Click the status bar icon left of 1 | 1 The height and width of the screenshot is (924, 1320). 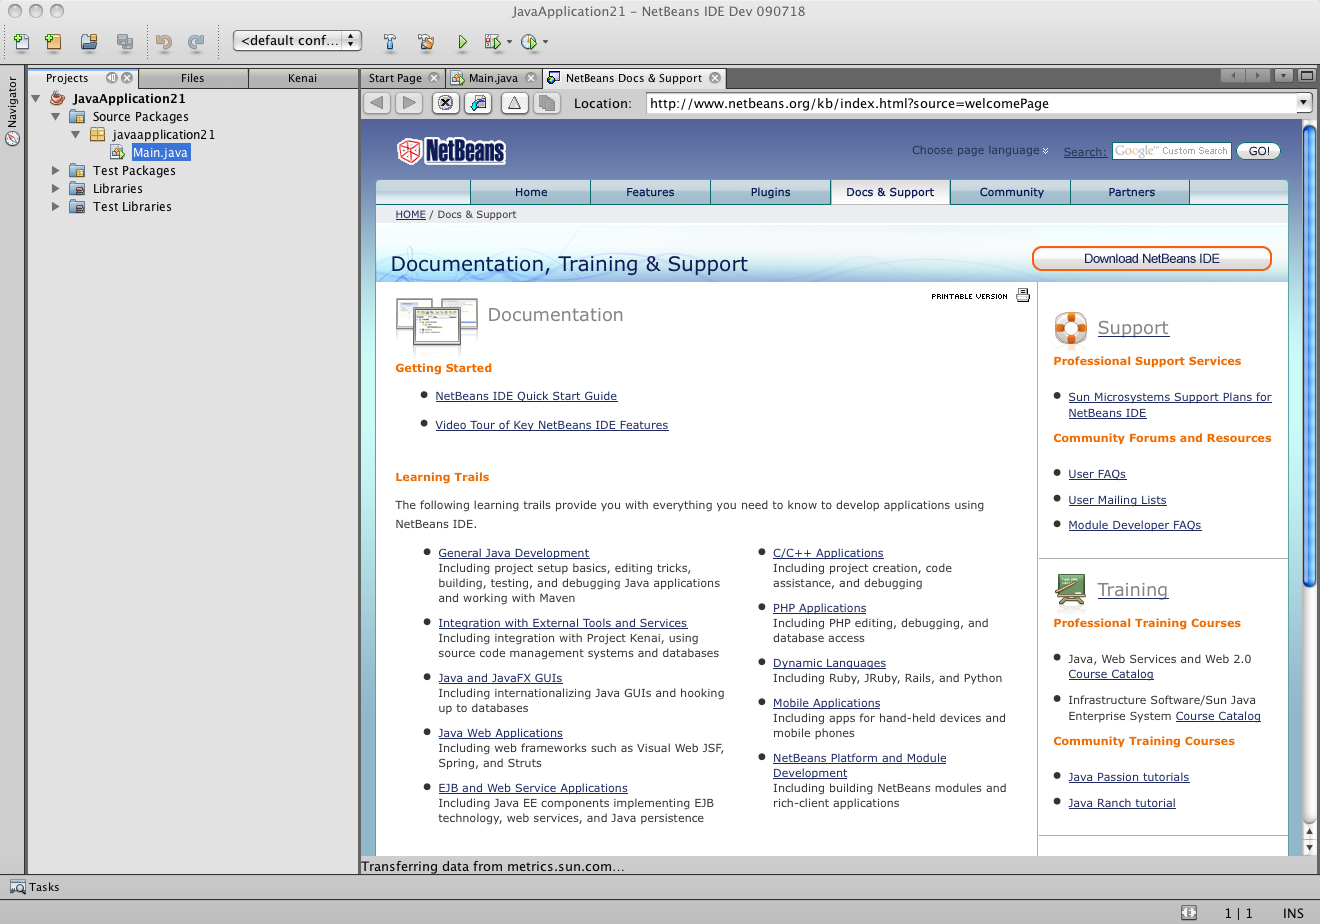point(1188,912)
